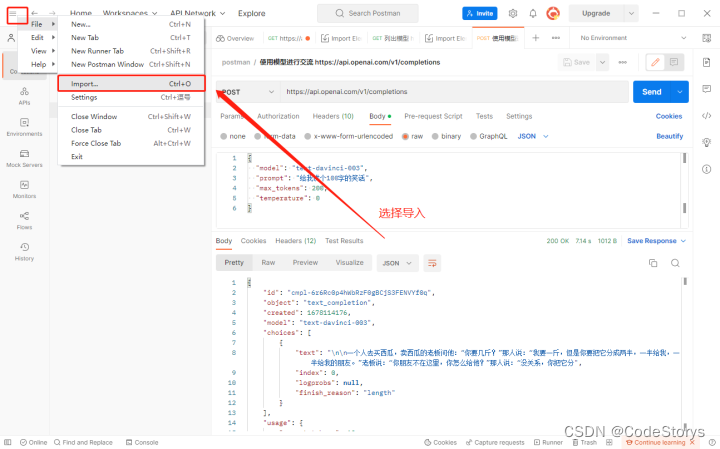Open the POST method dropdown

248,92
